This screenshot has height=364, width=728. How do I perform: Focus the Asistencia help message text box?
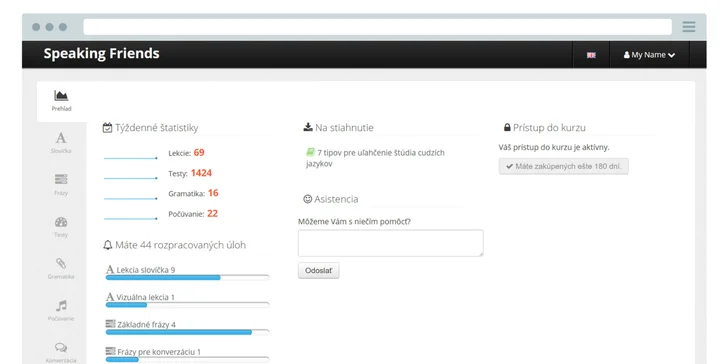tap(390, 243)
